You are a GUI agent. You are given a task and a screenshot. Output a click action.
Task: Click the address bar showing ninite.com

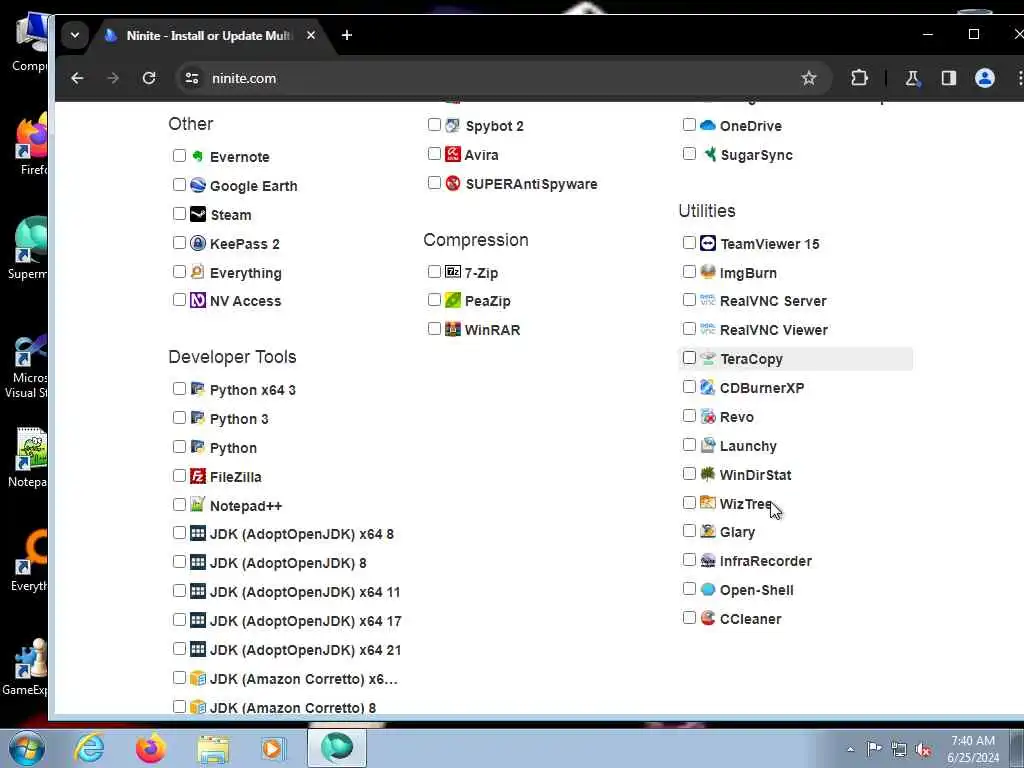pos(503,78)
